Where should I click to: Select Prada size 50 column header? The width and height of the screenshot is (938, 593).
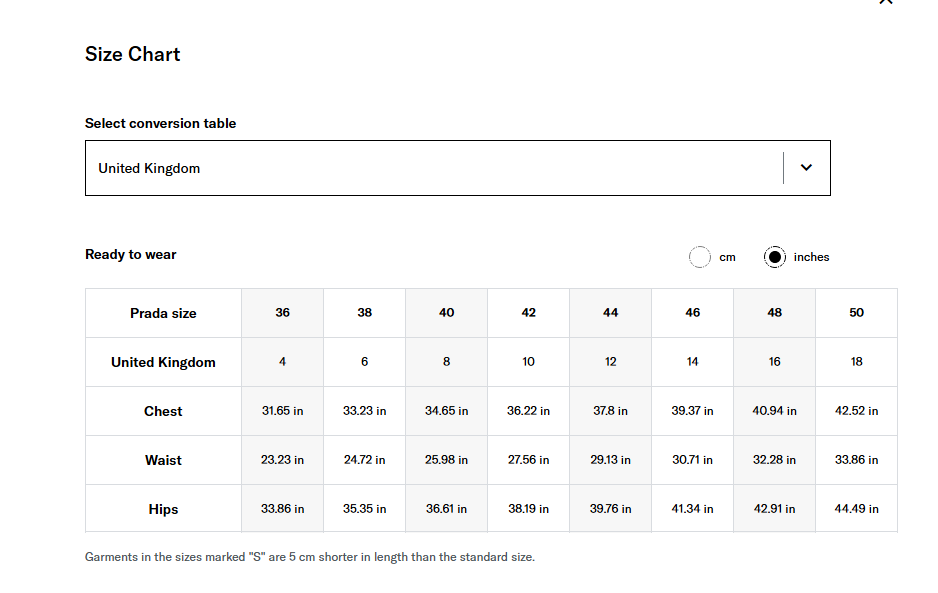(857, 313)
